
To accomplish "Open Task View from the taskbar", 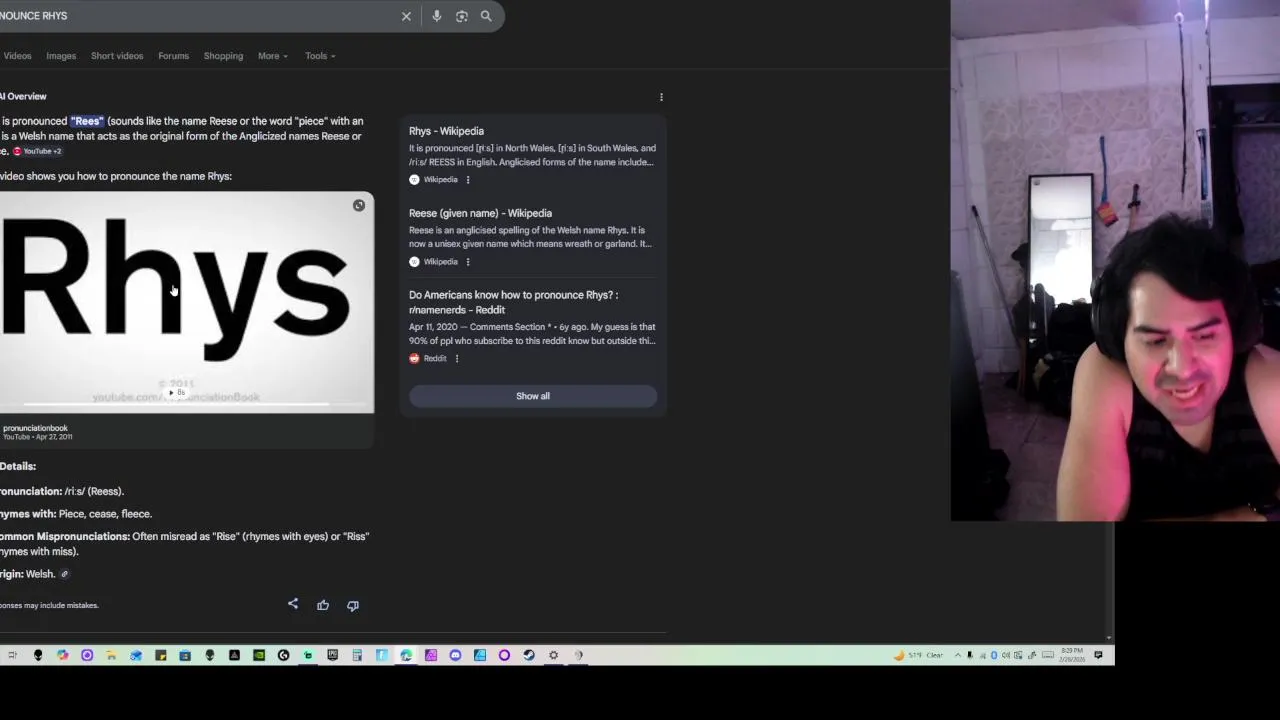I will pos(12,655).
